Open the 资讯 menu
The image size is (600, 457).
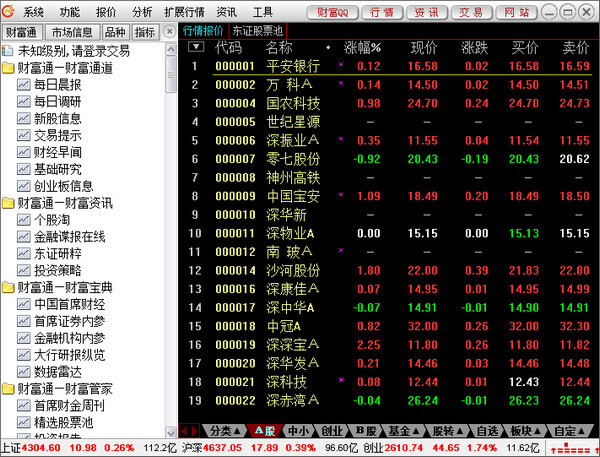(227, 12)
